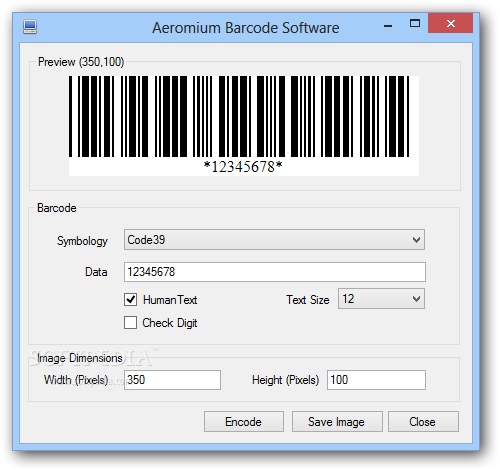Screen dimensions: 500x471
Task: Close the window with the red X
Action: [451, 23]
